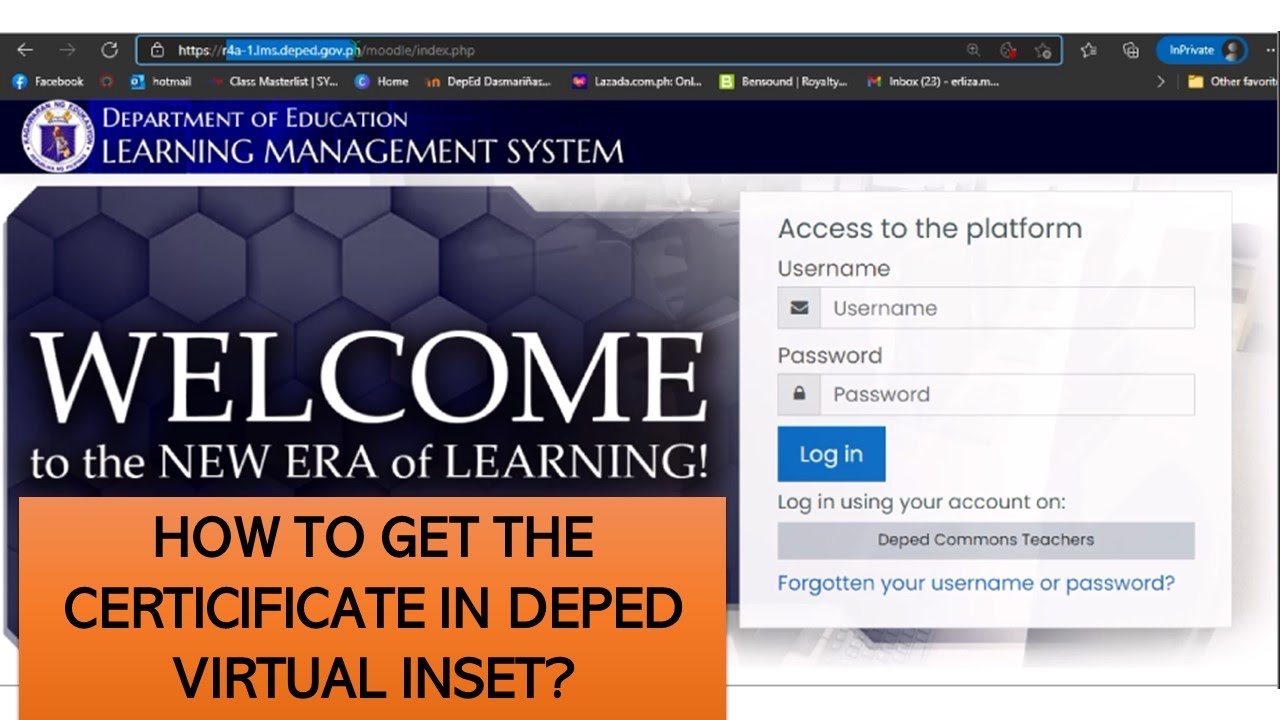This screenshot has height=720, width=1280.
Task: Click the envelope icon beside Username
Action: coord(799,308)
